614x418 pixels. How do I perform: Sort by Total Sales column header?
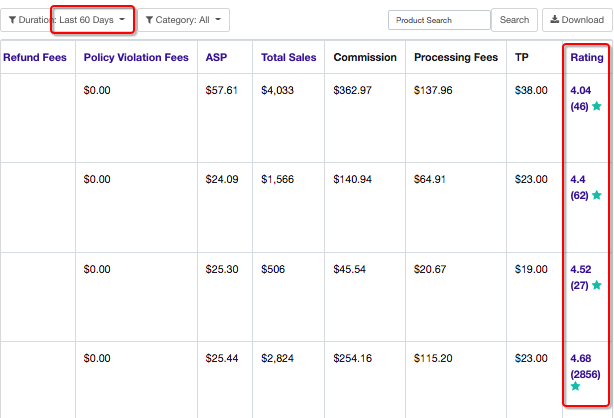pyautogui.click(x=288, y=58)
